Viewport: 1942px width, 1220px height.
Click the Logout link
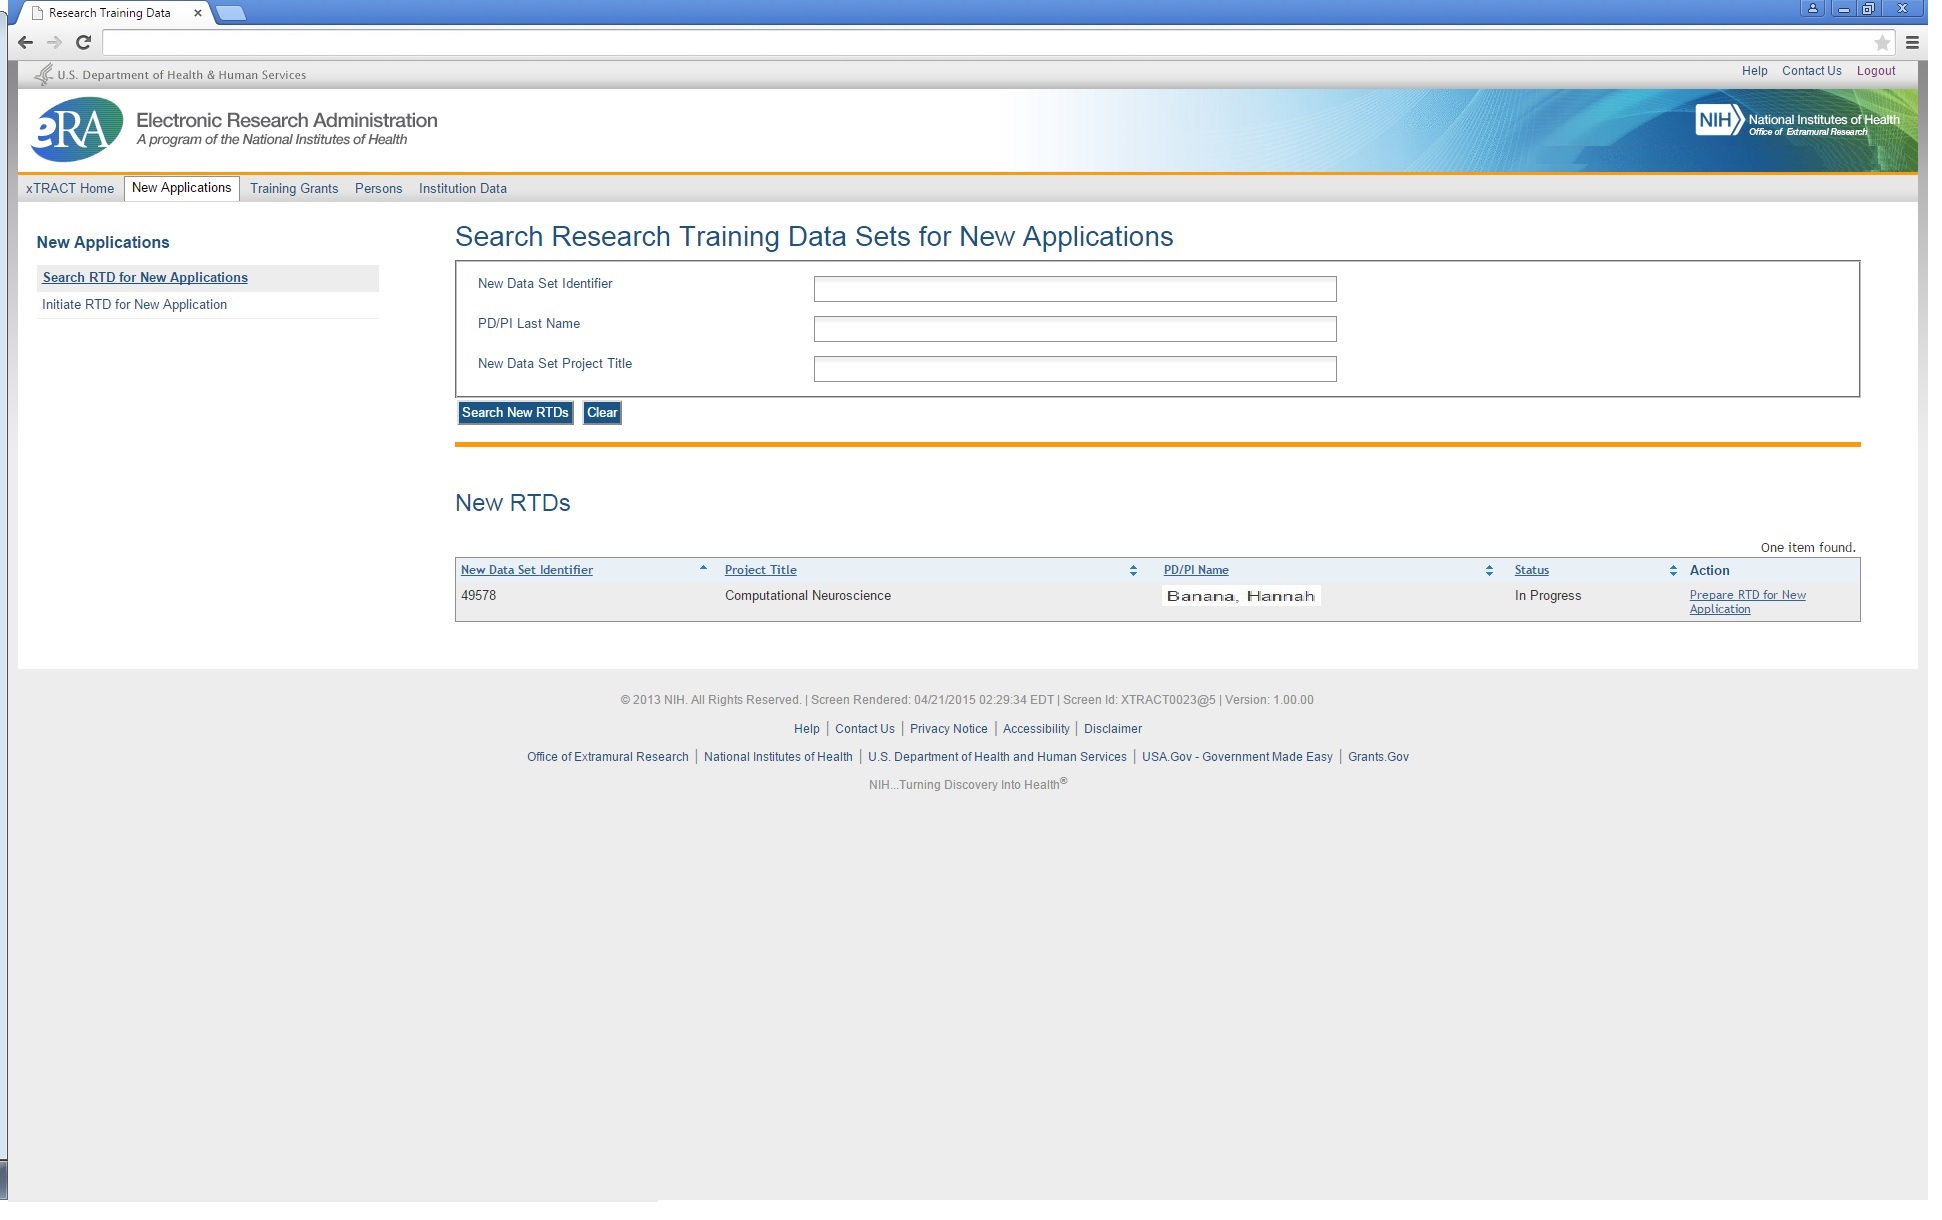pyautogui.click(x=1875, y=71)
